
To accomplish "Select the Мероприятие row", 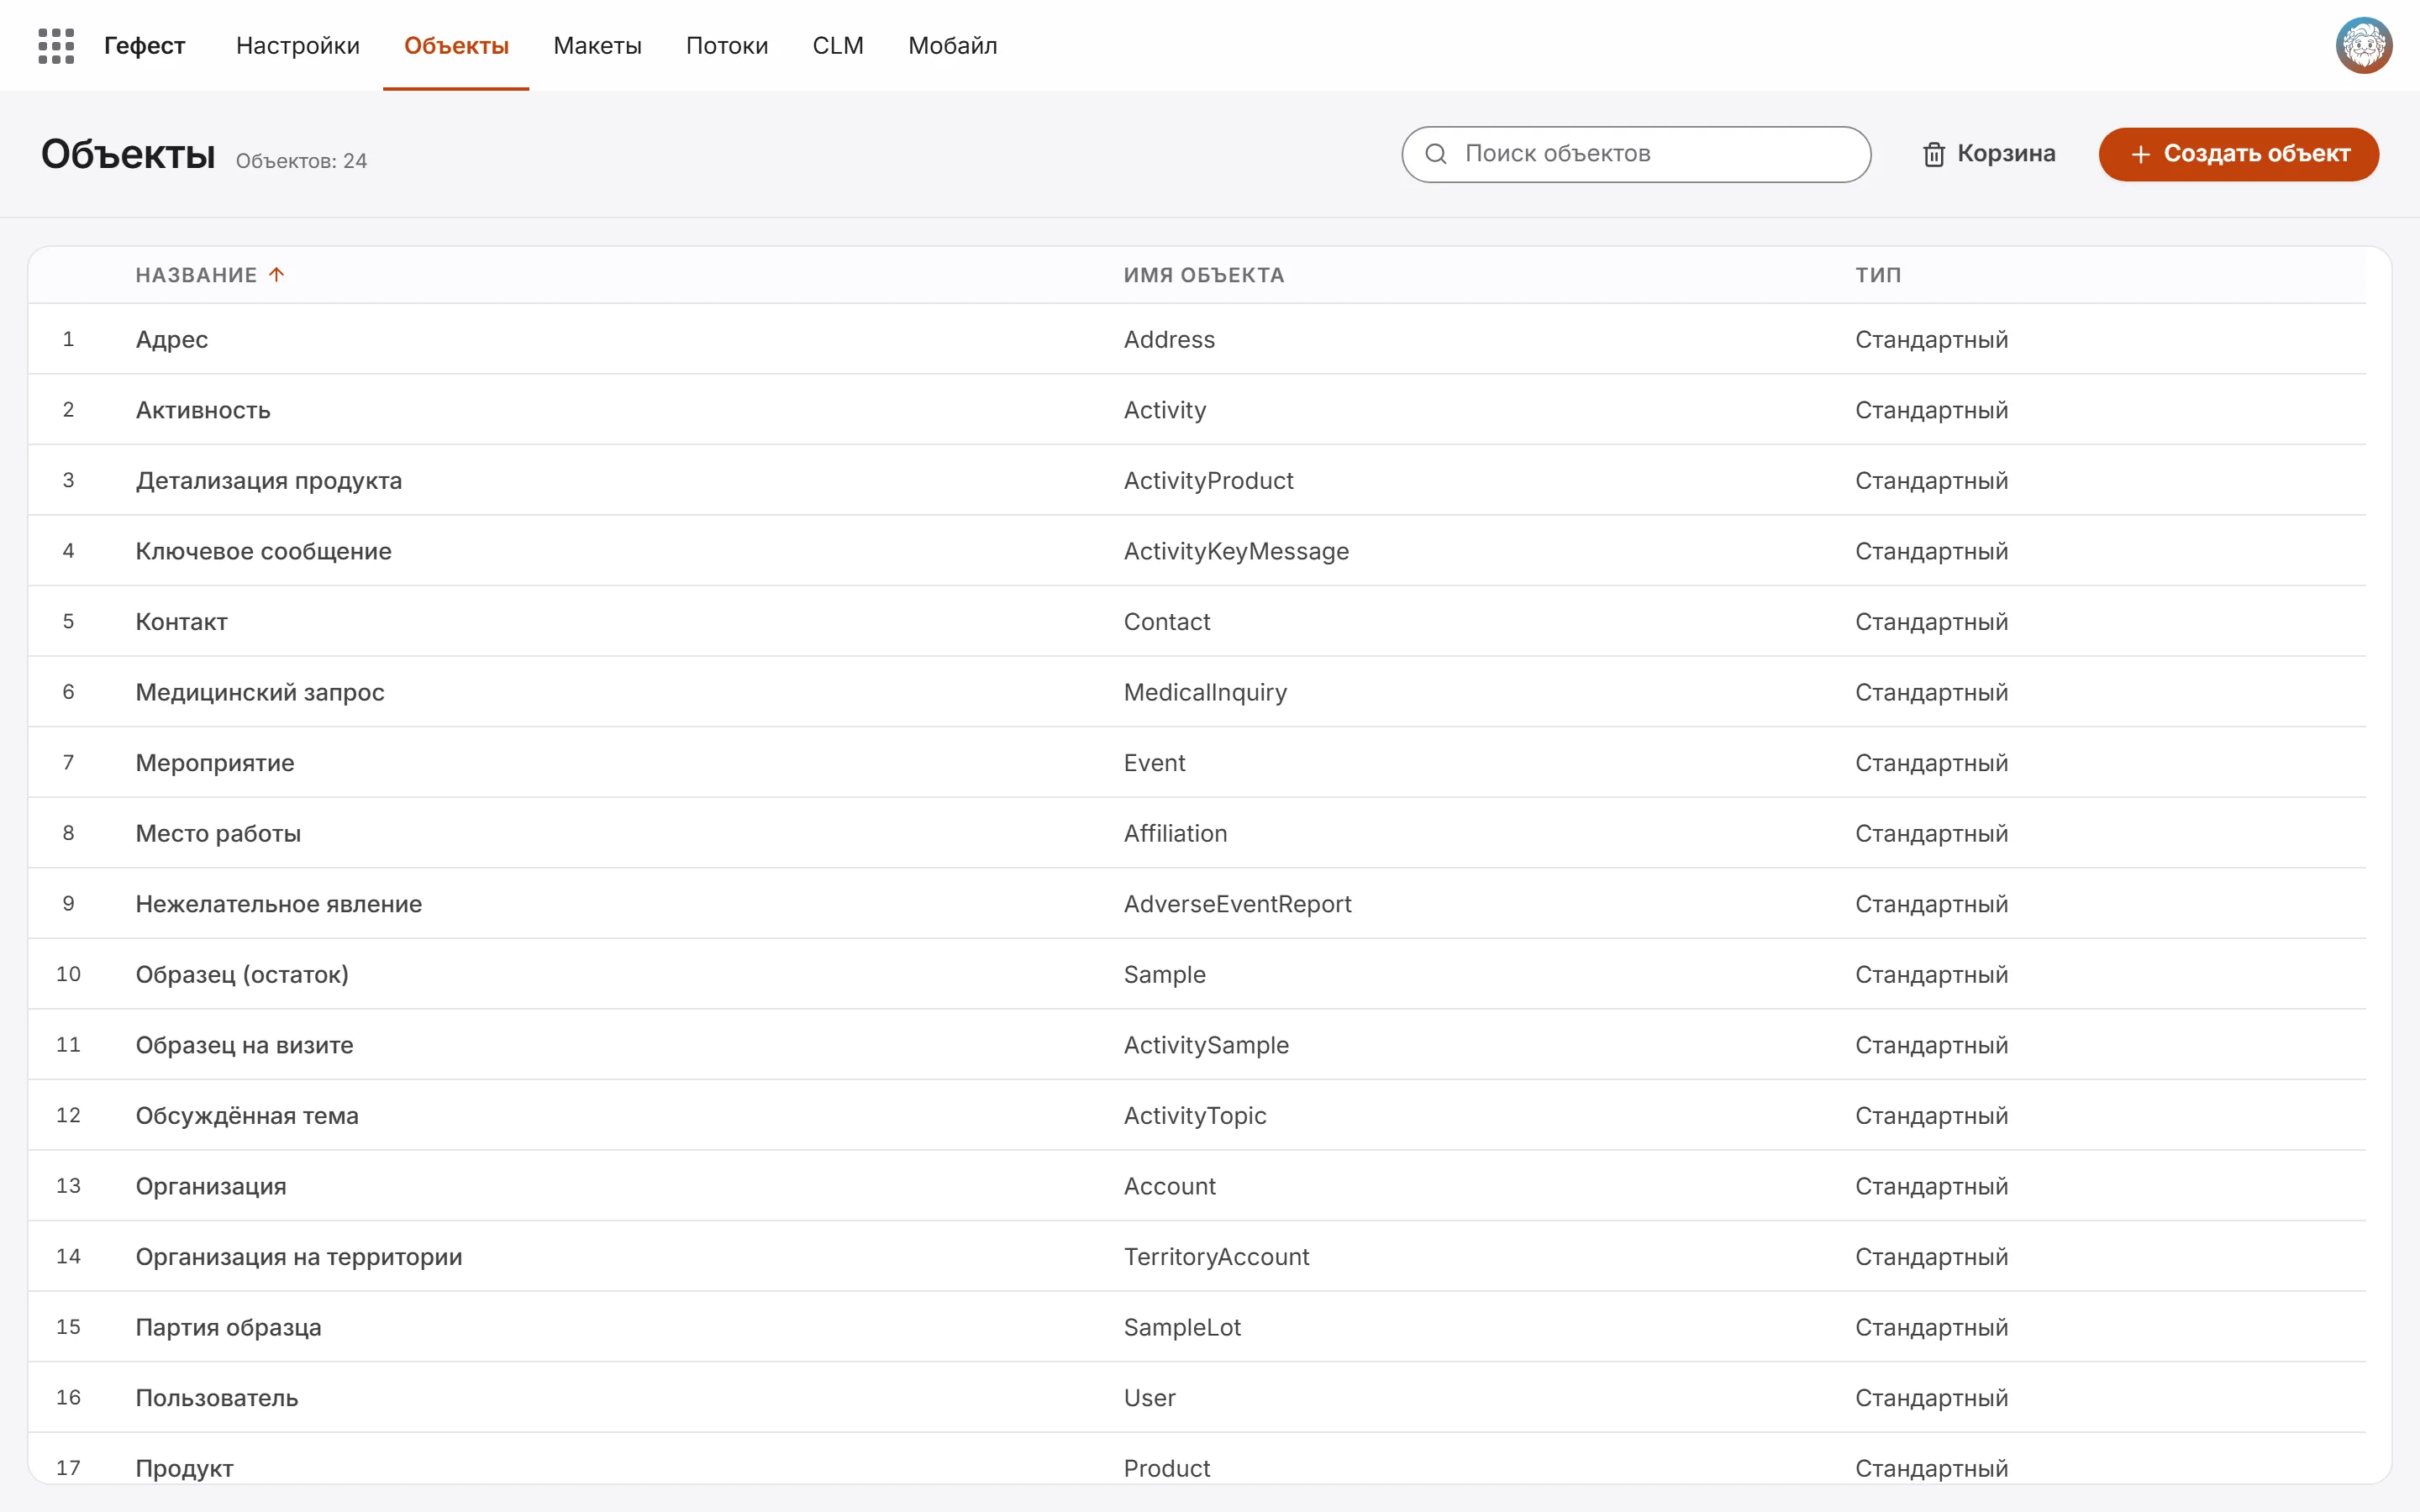I will pos(1197,762).
